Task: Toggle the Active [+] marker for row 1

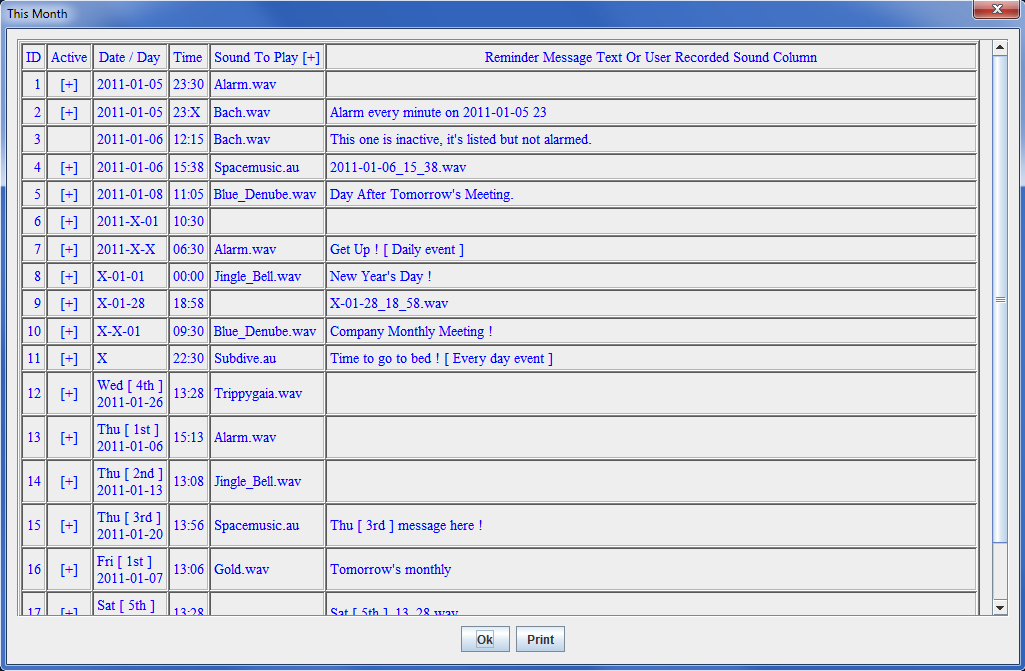Action: (69, 85)
